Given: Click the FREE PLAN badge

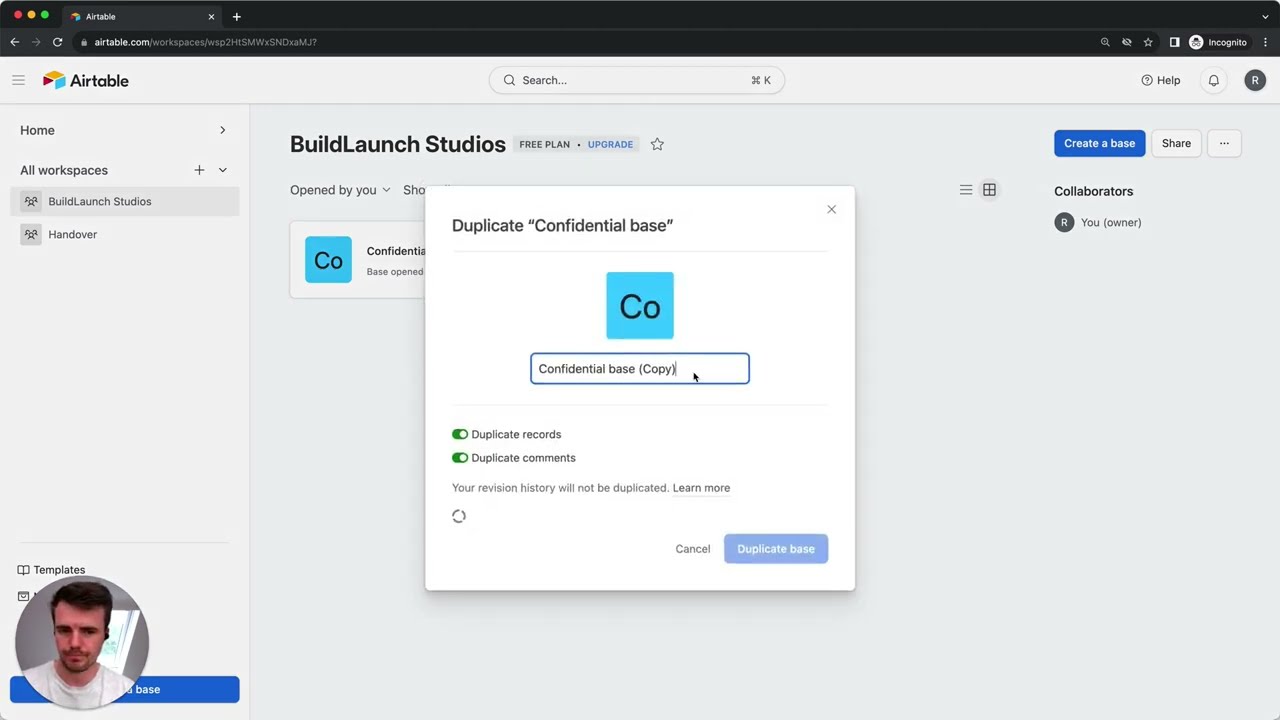Looking at the screenshot, I should click(x=544, y=144).
